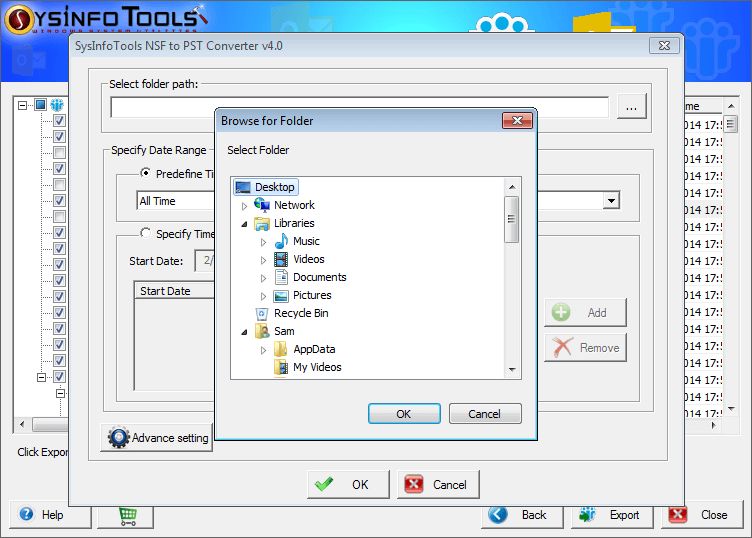Viewport: 752px width, 538px height.
Task: Click the Libraries folder icon
Action: tap(262, 223)
